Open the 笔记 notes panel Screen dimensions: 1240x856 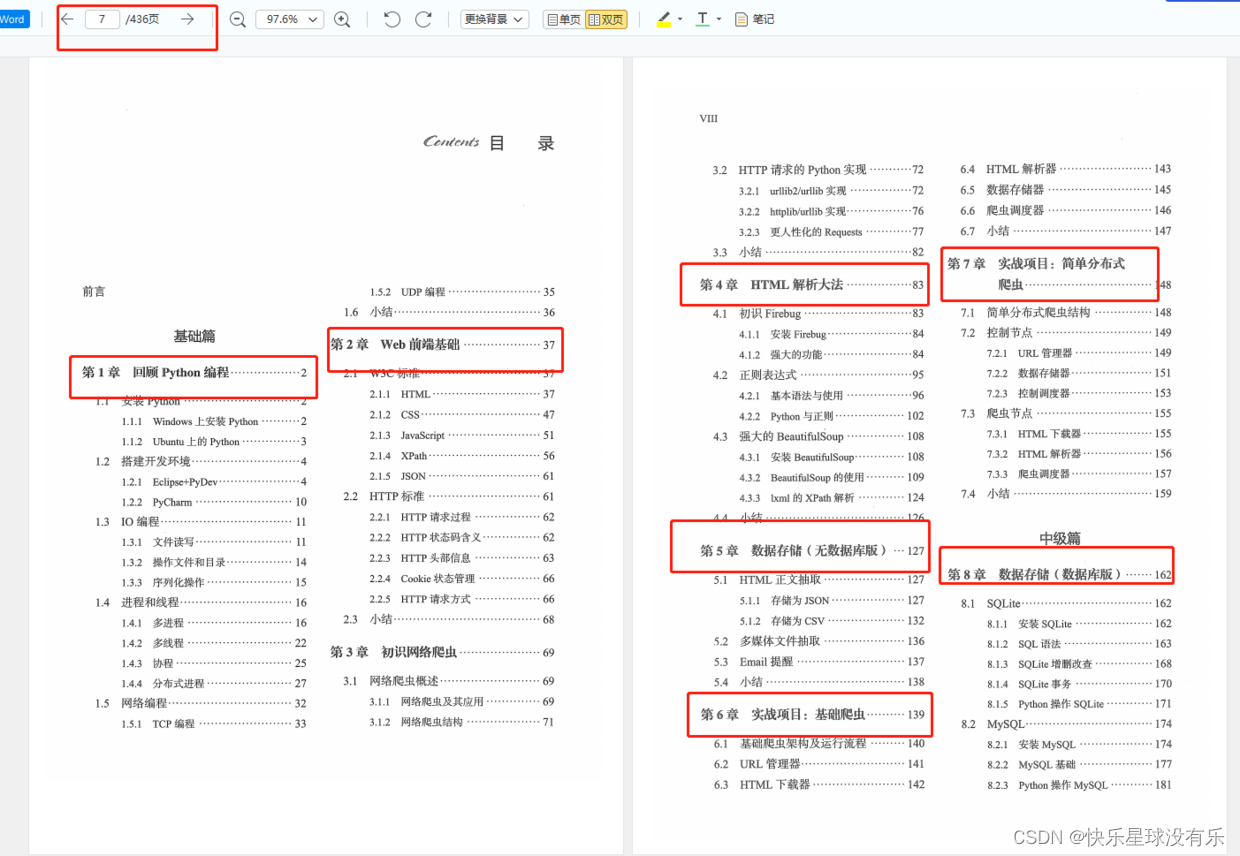coord(754,19)
